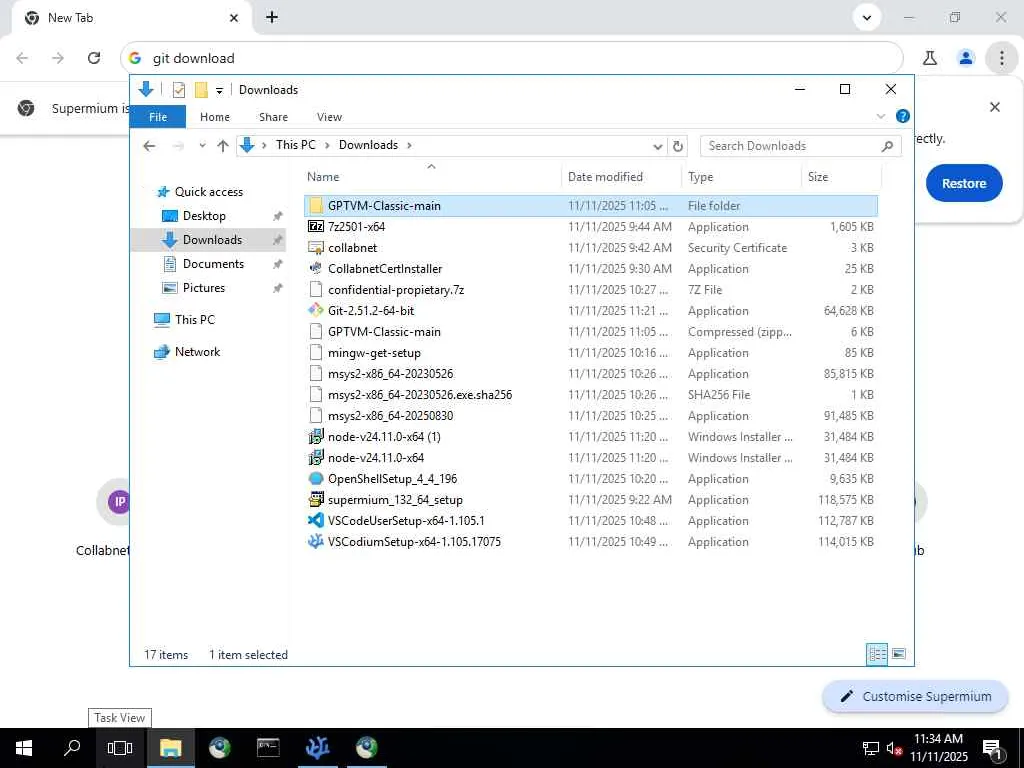Click the search magnifier in Search Downloads

tap(887, 146)
